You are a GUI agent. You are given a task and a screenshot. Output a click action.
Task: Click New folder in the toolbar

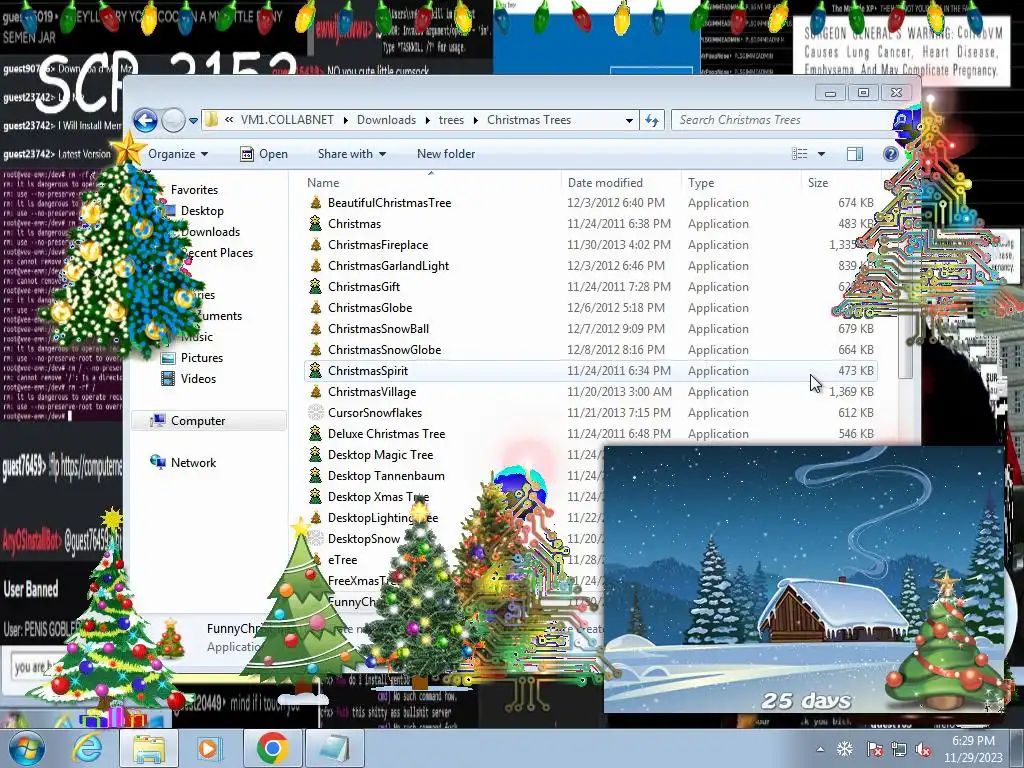[x=446, y=154]
